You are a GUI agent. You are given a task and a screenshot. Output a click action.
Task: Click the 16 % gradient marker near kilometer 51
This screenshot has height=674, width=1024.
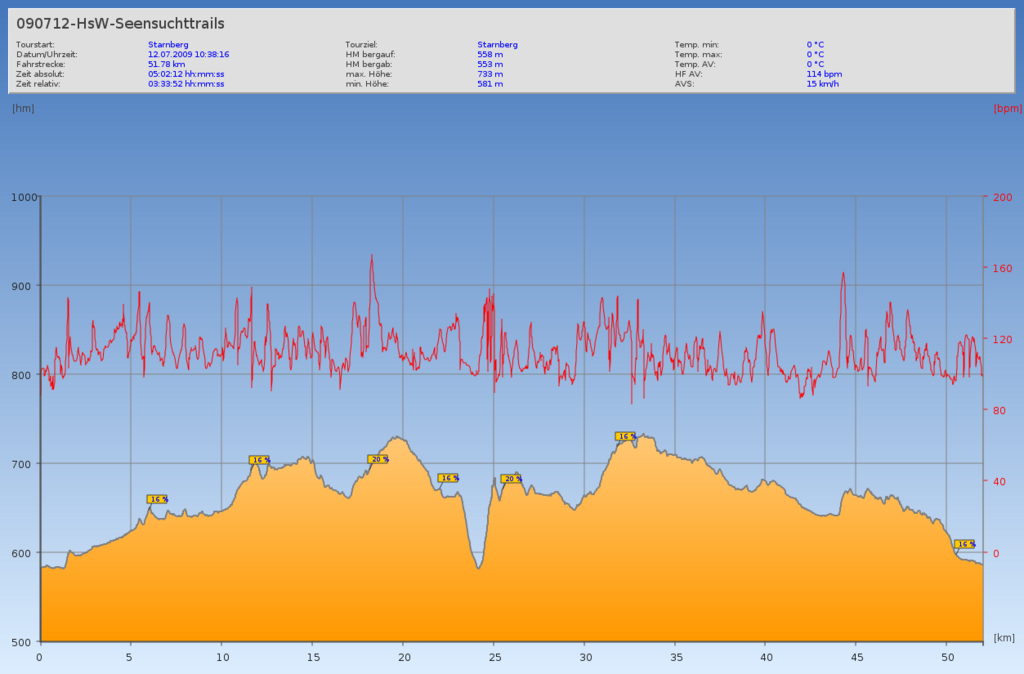[965, 544]
